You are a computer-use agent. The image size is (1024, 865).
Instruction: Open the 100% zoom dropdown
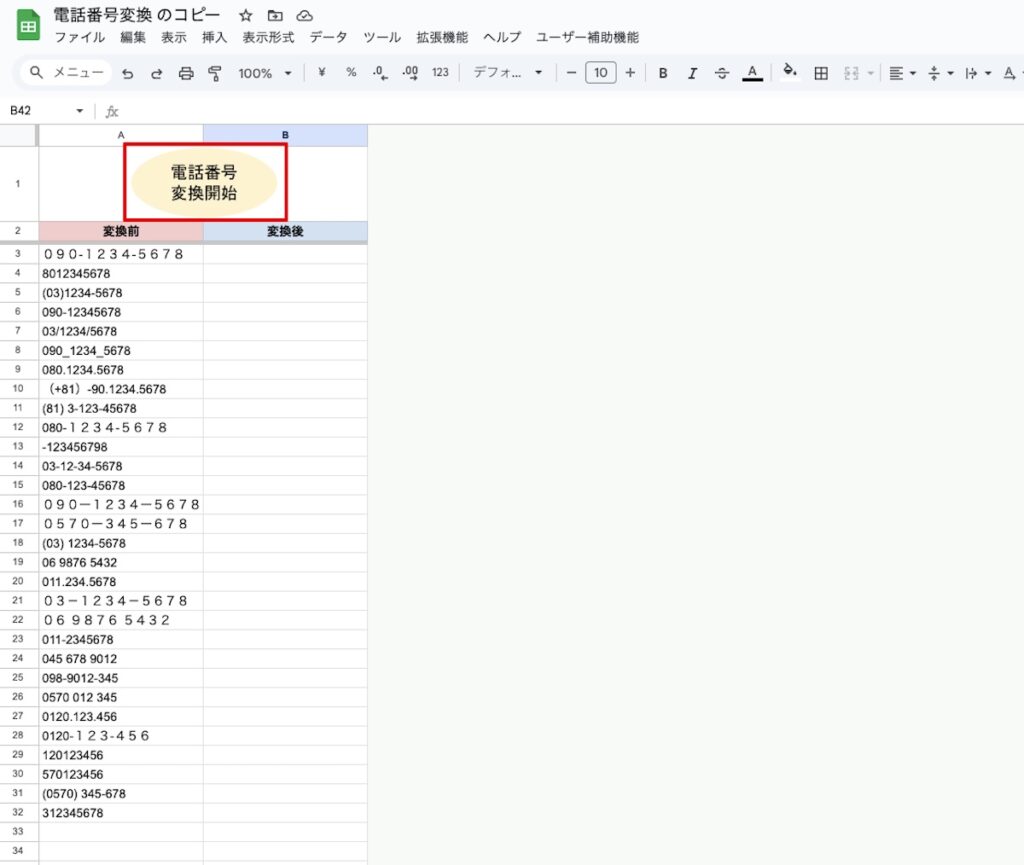click(264, 73)
